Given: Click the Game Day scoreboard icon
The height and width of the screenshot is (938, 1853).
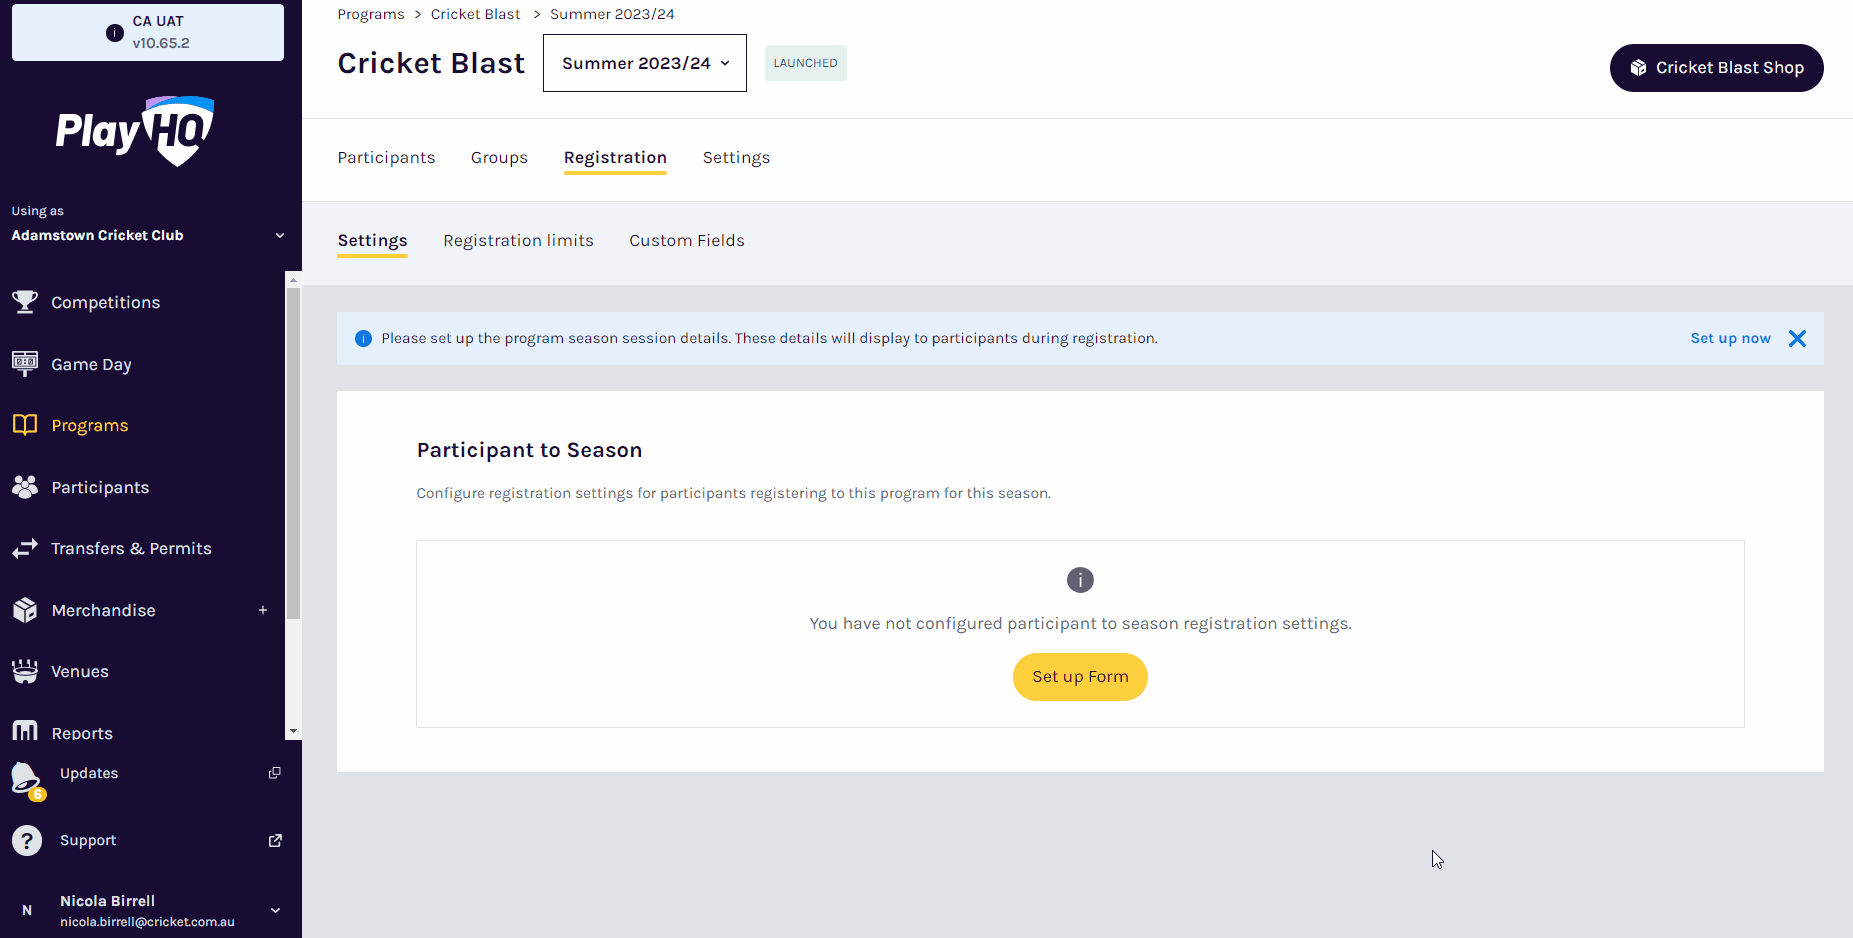Looking at the screenshot, I should click(25, 364).
